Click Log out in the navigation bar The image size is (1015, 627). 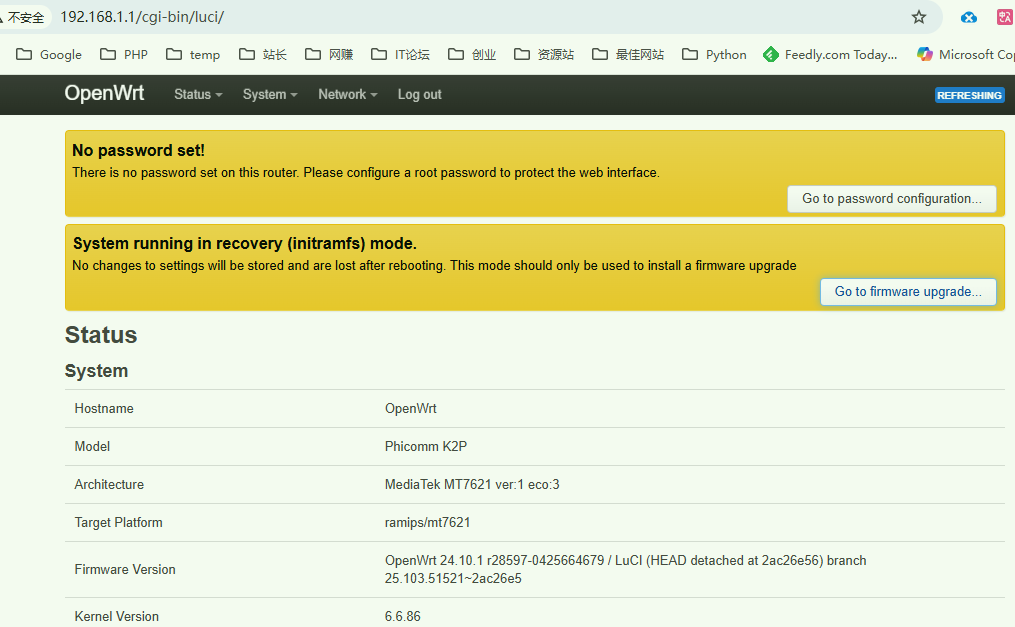[x=419, y=94]
